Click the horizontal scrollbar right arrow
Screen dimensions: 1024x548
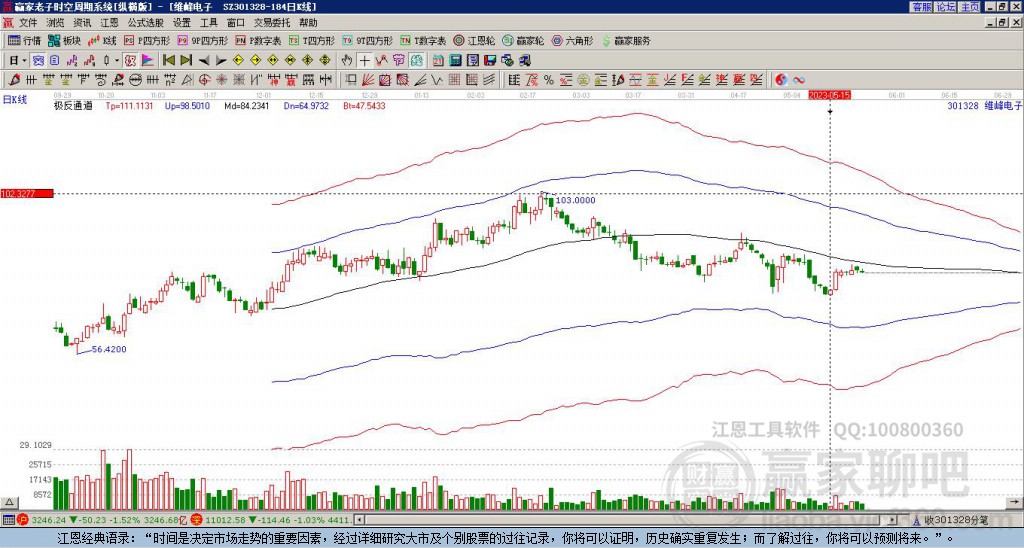coord(893,519)
